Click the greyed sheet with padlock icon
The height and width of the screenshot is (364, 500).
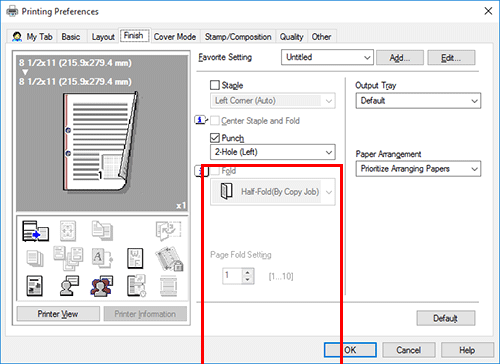[x=169, y=258]
